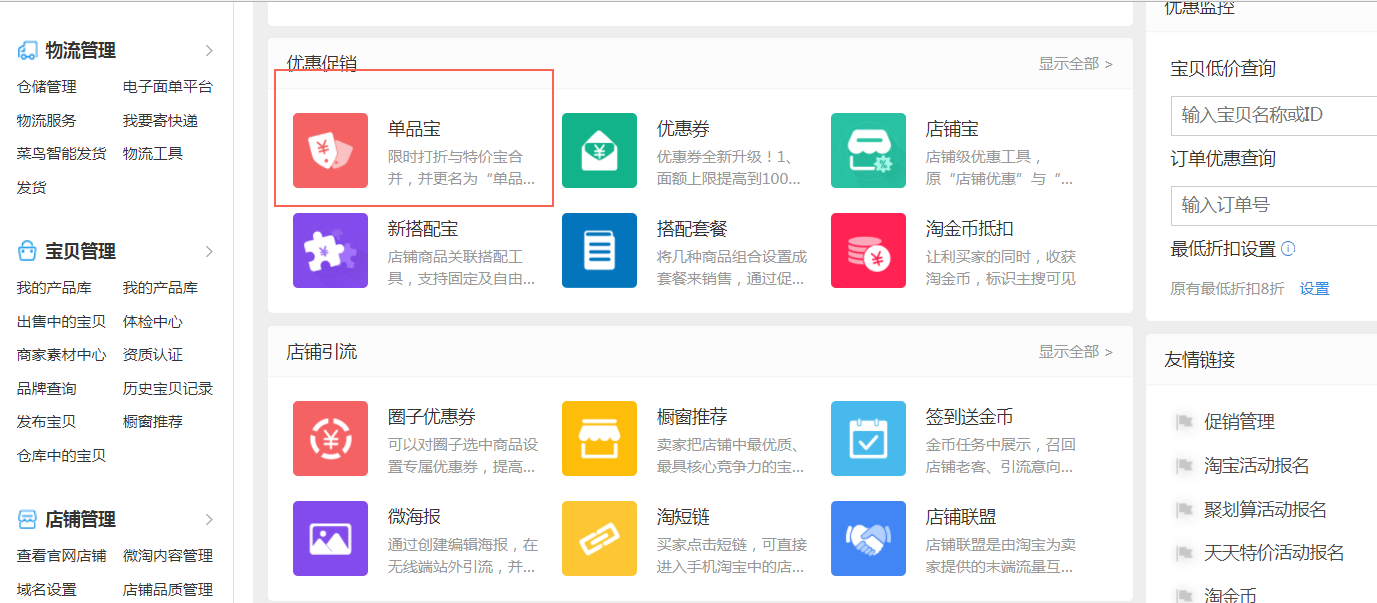Focus the 输入宝贝名称或ID field
The image size is (1377, 603).
[1274, 115]
